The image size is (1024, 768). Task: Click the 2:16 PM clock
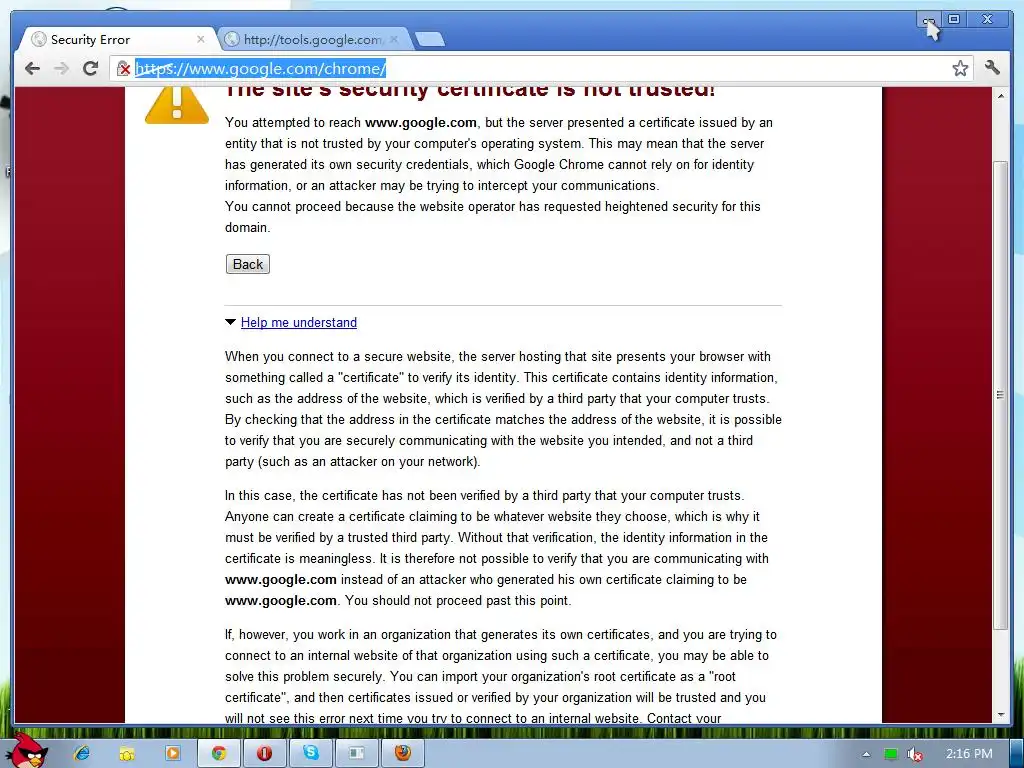tap(969, 754)
